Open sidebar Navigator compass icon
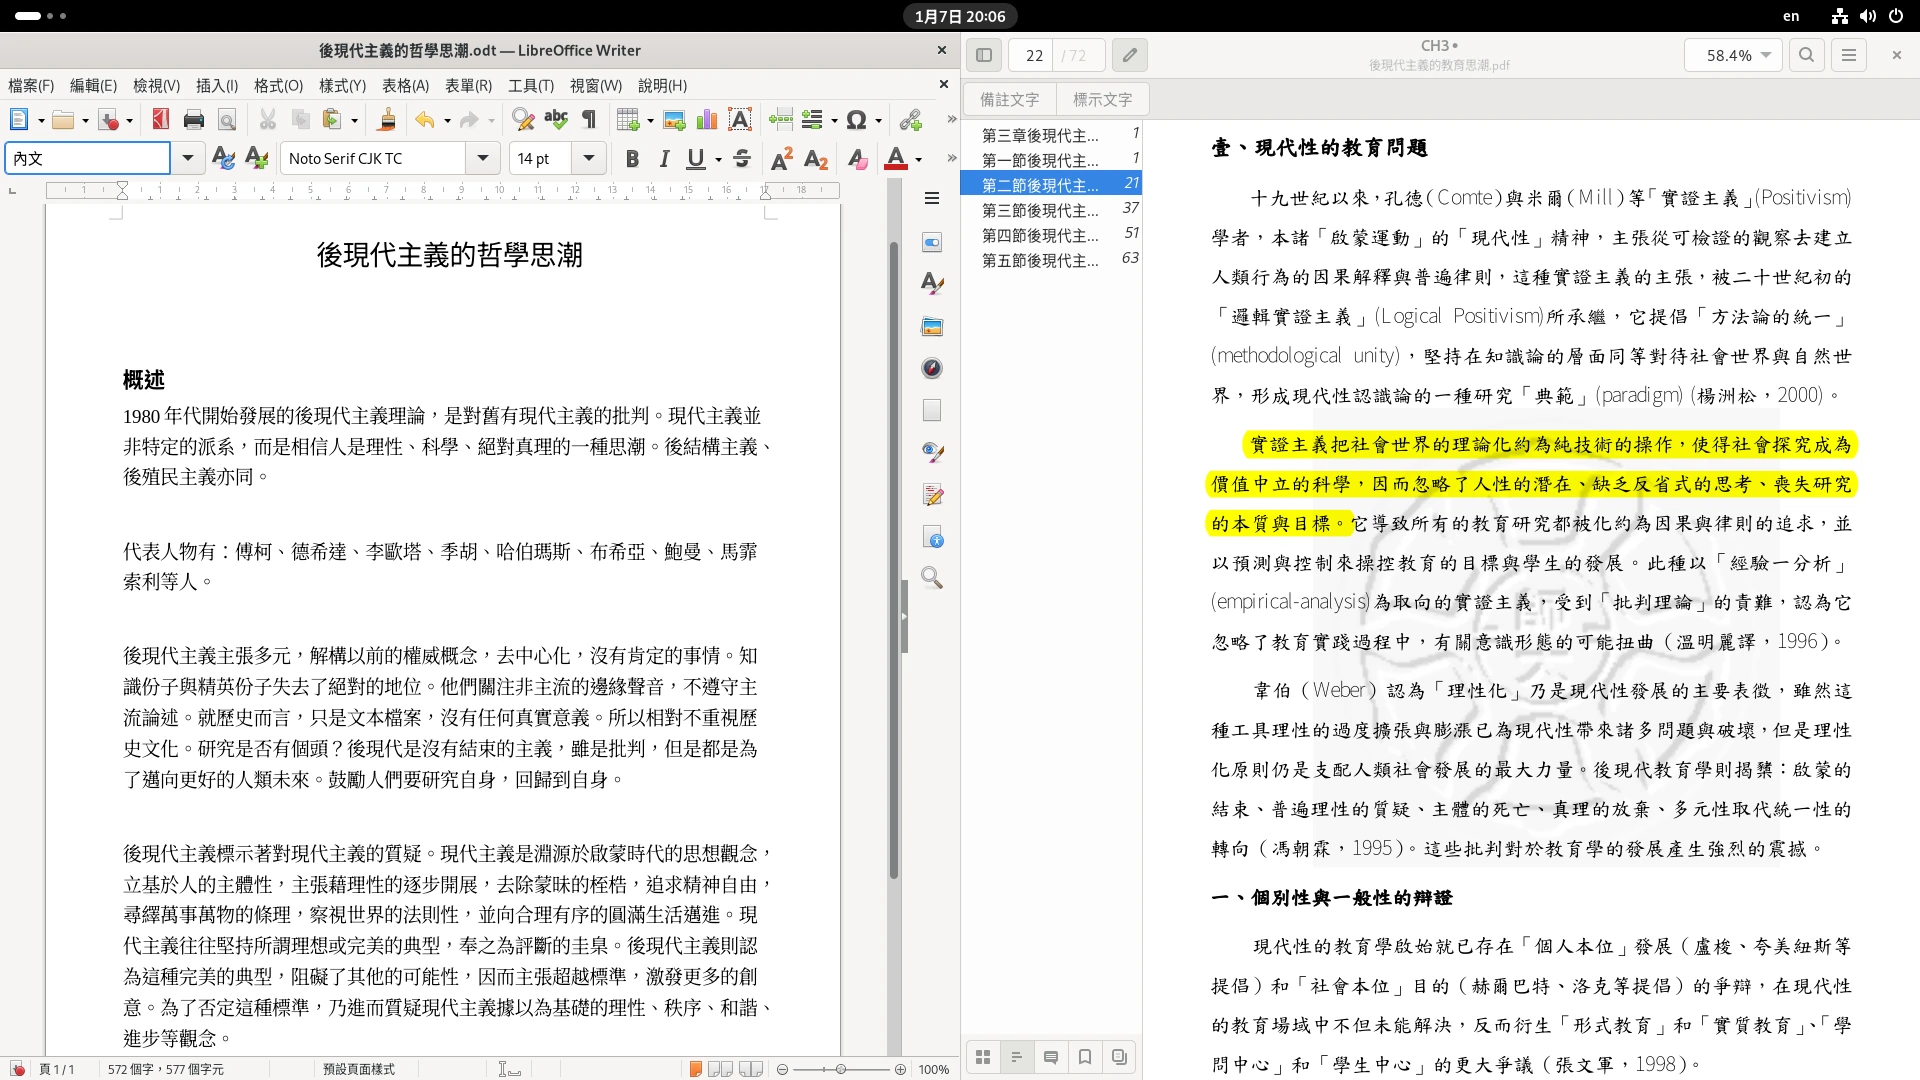Viewport: 1920px width, 1080px height. pos(932,368)
